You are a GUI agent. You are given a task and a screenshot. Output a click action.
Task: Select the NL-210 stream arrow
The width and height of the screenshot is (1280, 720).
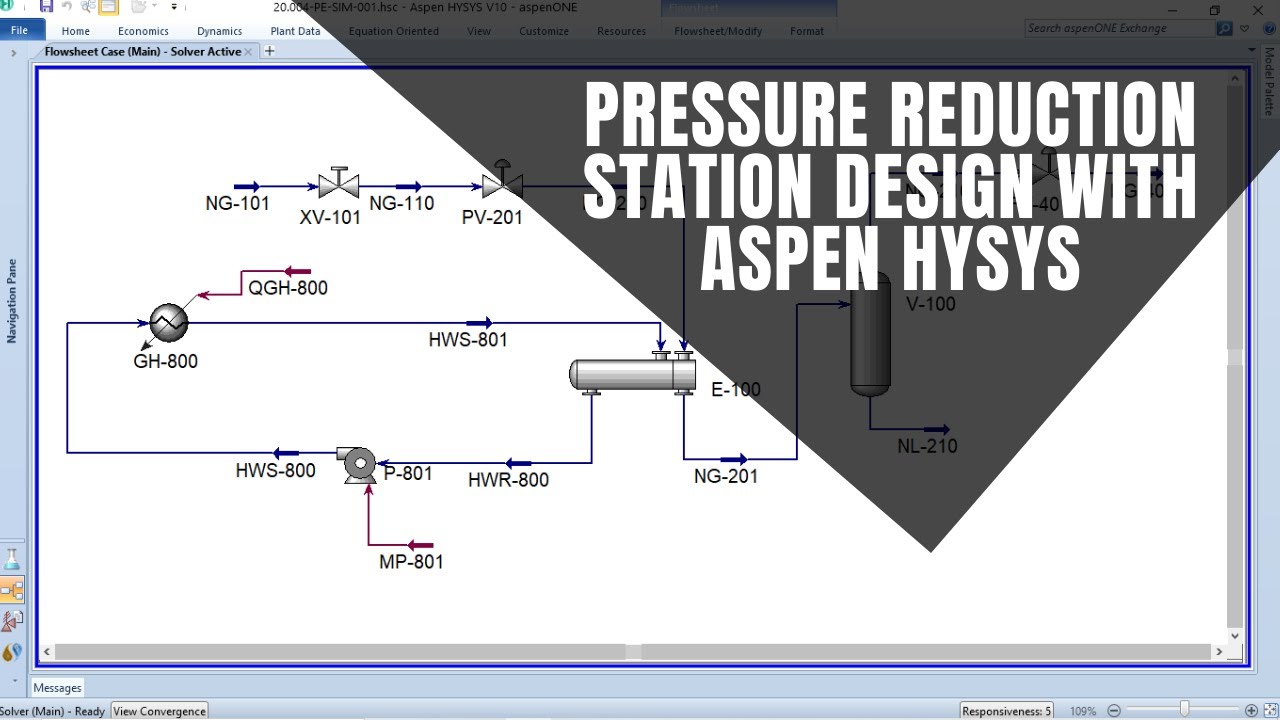pos(937,430)
